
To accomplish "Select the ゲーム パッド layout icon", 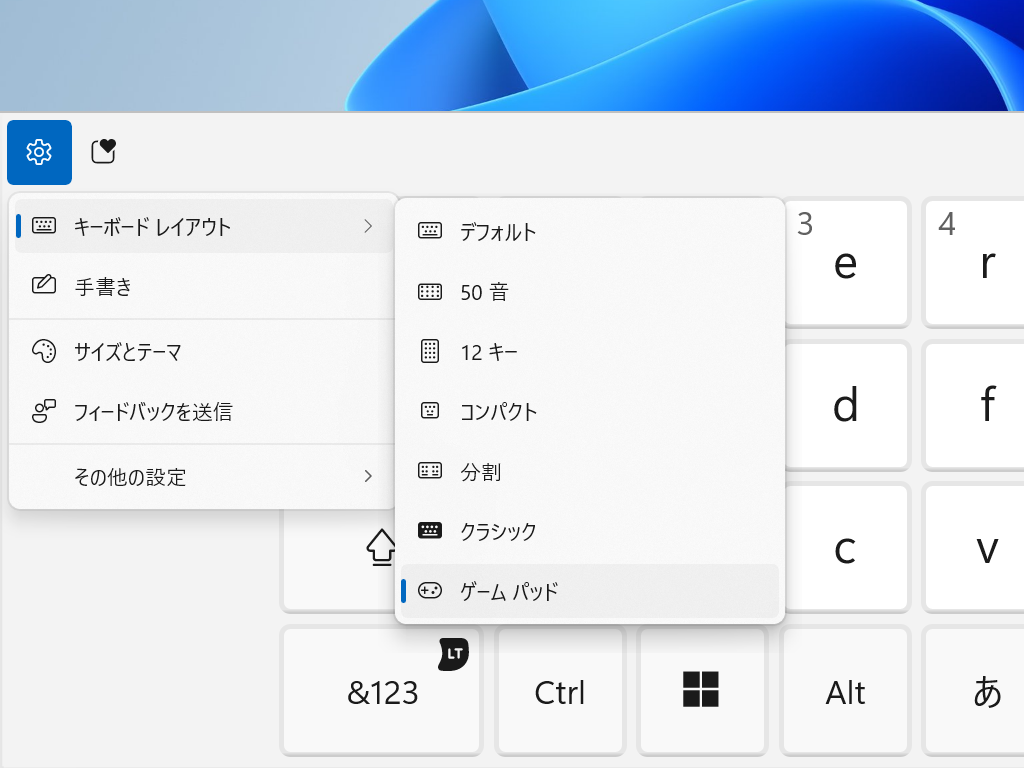I will pos(429,591).
